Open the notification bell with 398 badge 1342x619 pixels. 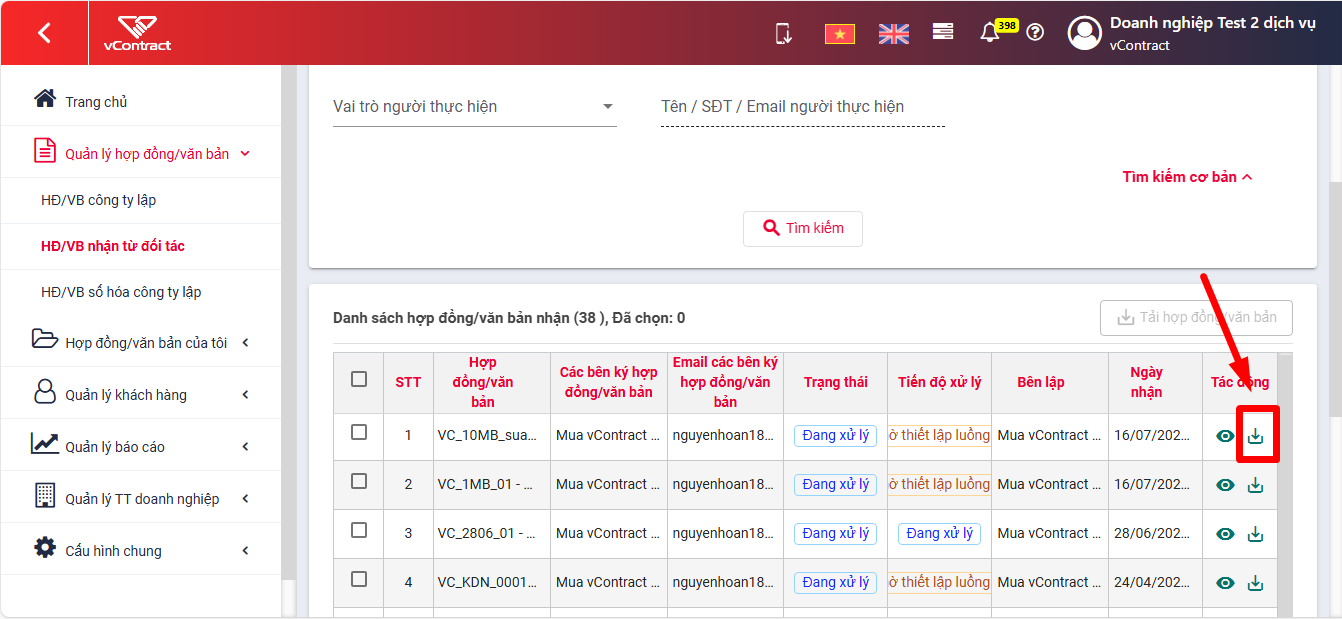[x=990, y=33]
